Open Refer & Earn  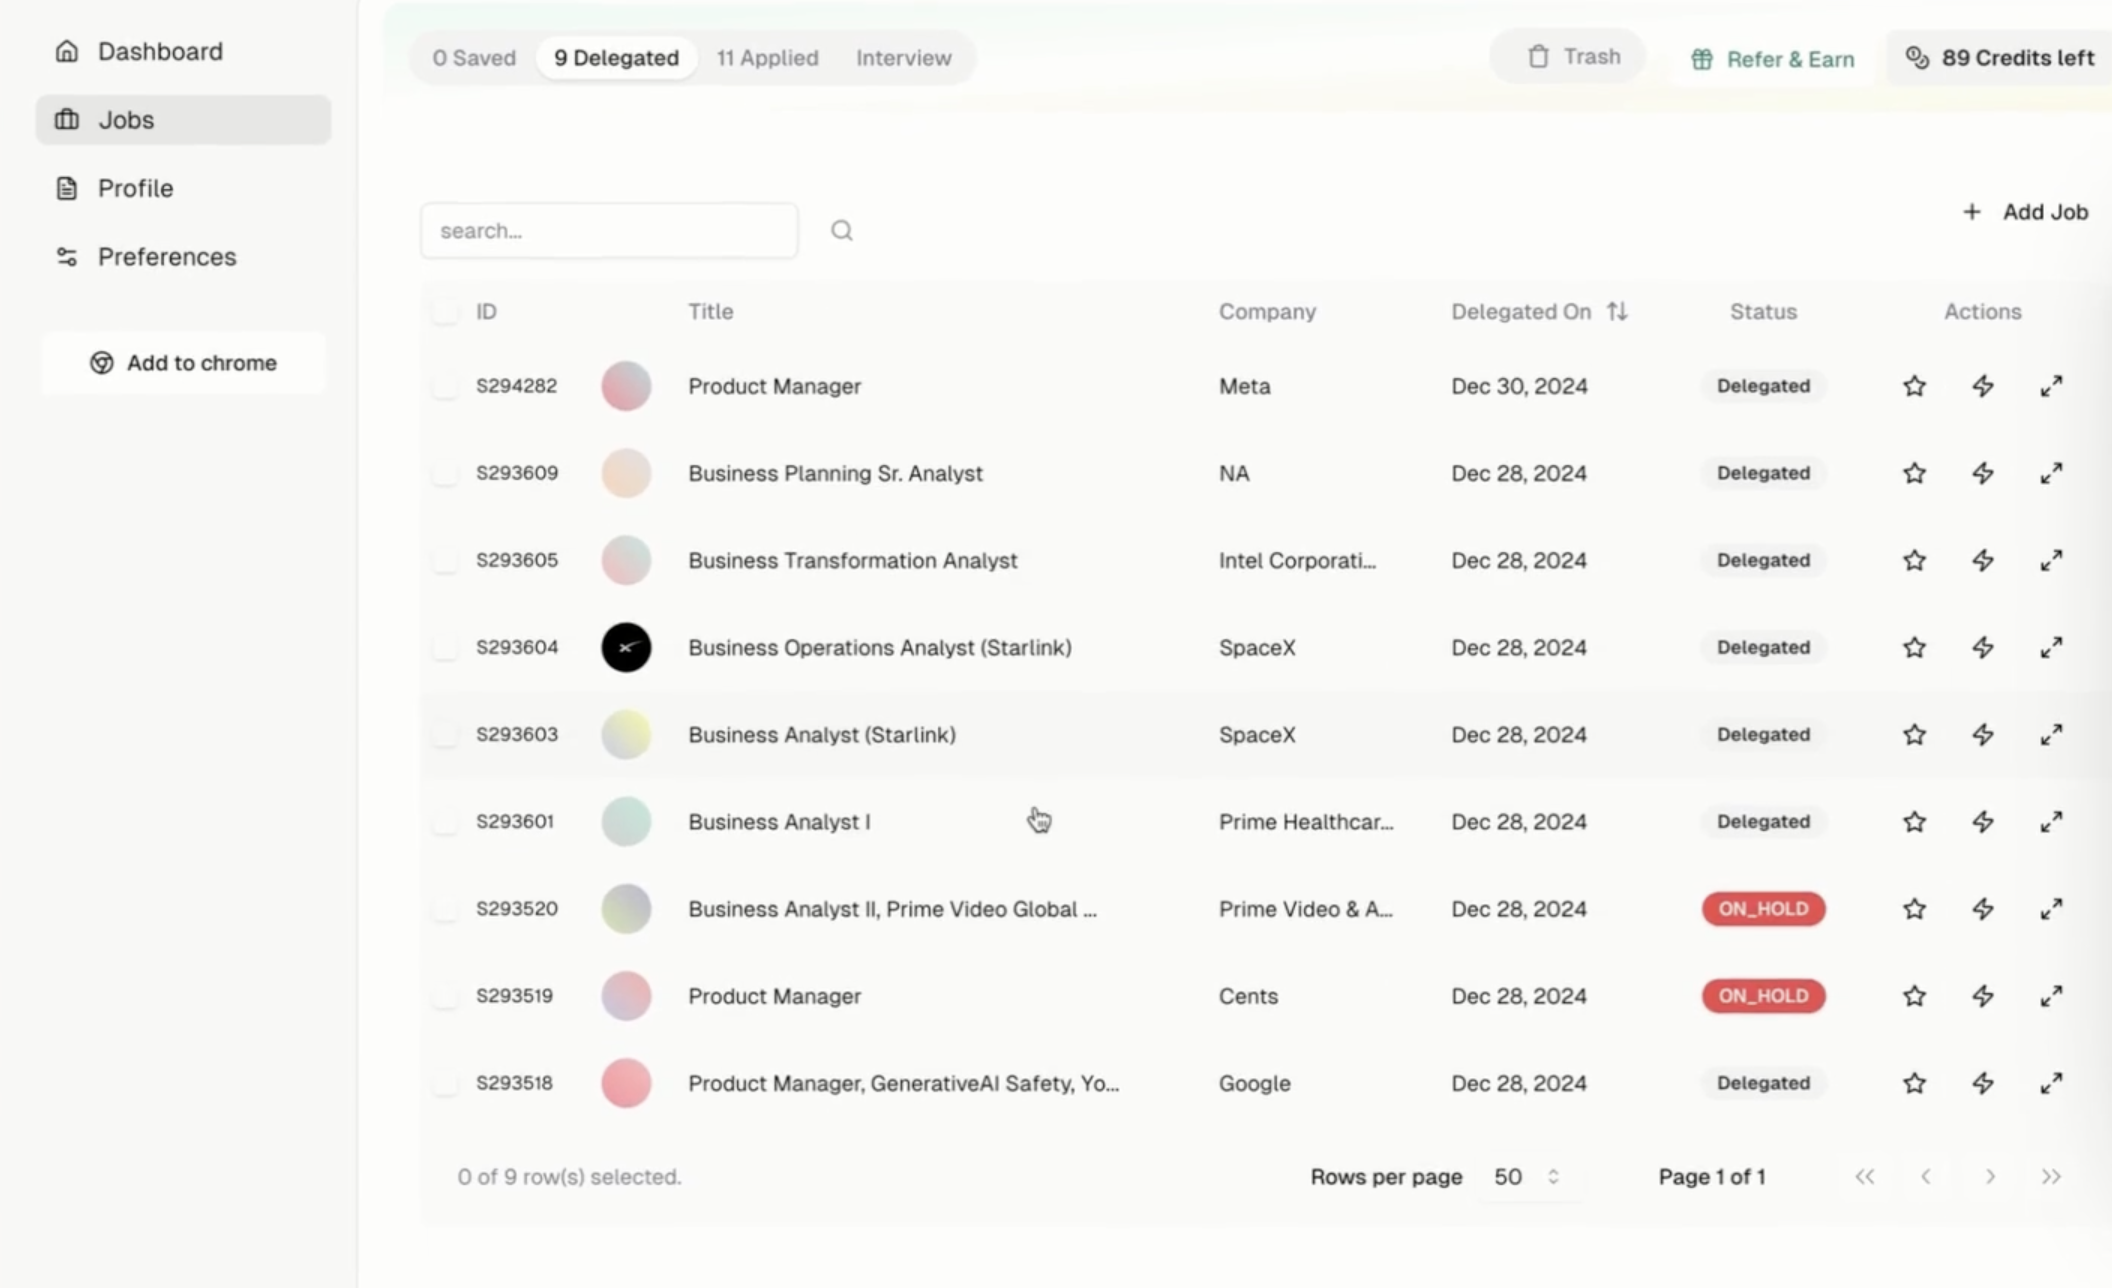coord(1772,58)
